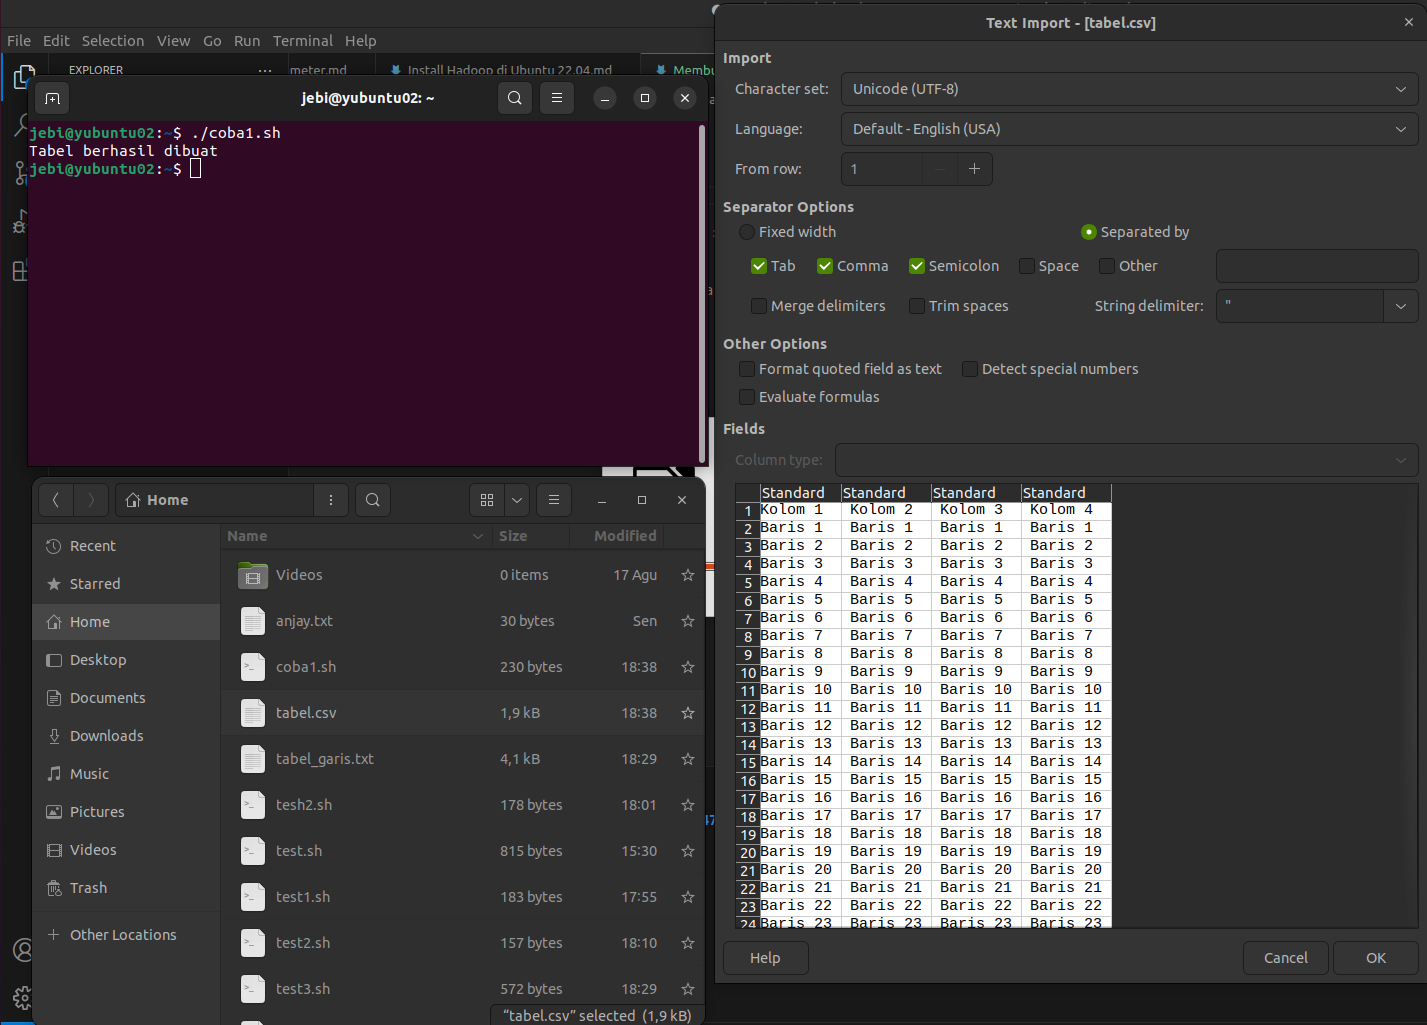Enable the Space separator checkbox
This screenshot has width=1427, height=1025.
(1027, 266)
